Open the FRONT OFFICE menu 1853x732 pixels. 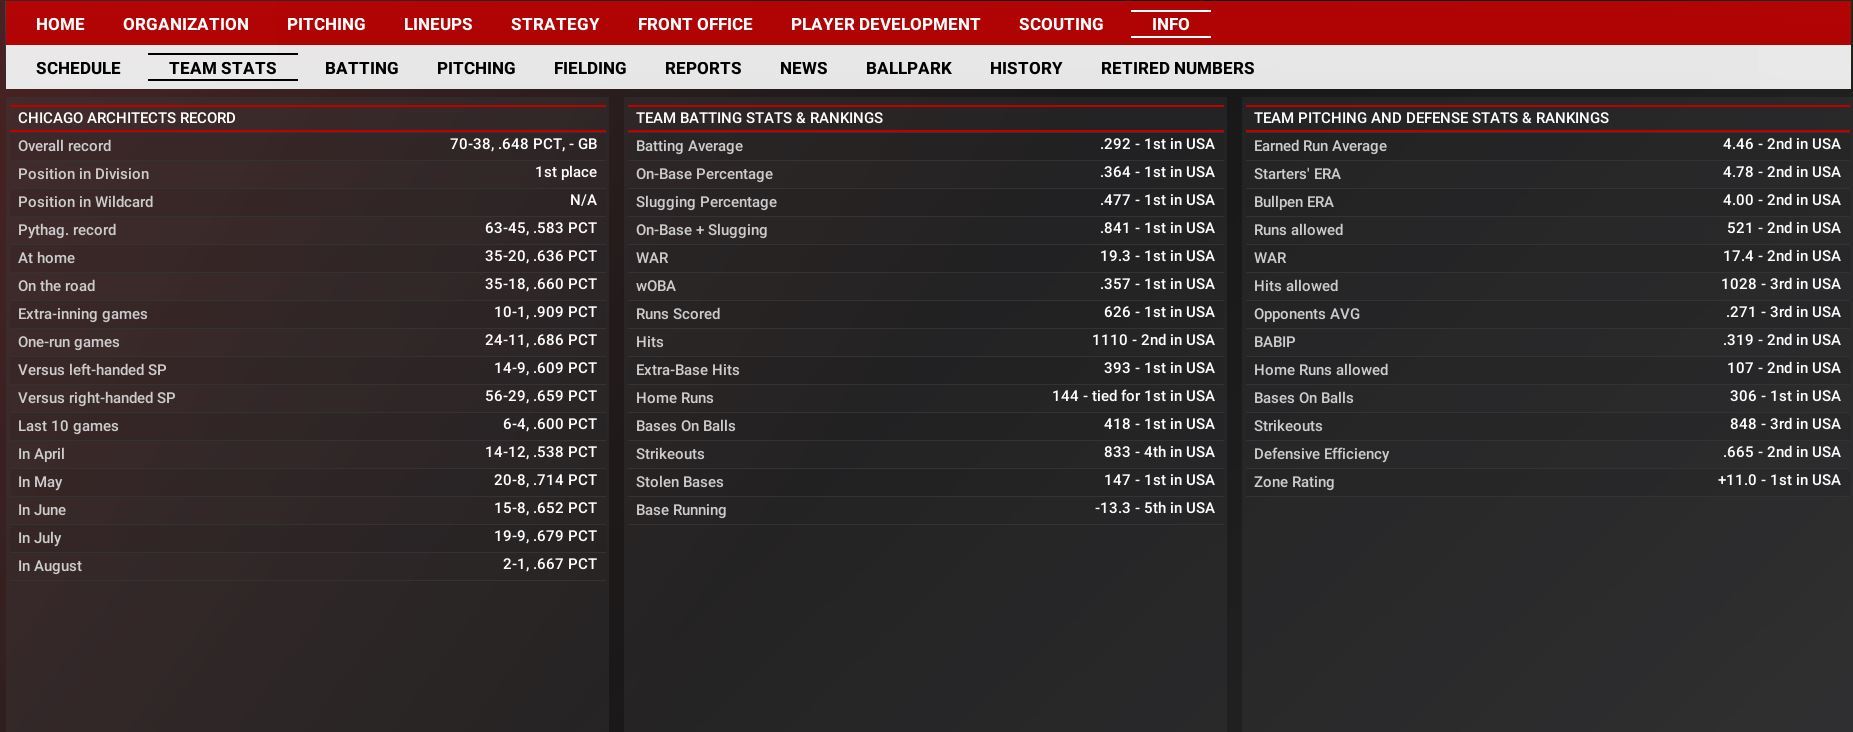click(x=695, y=24)
